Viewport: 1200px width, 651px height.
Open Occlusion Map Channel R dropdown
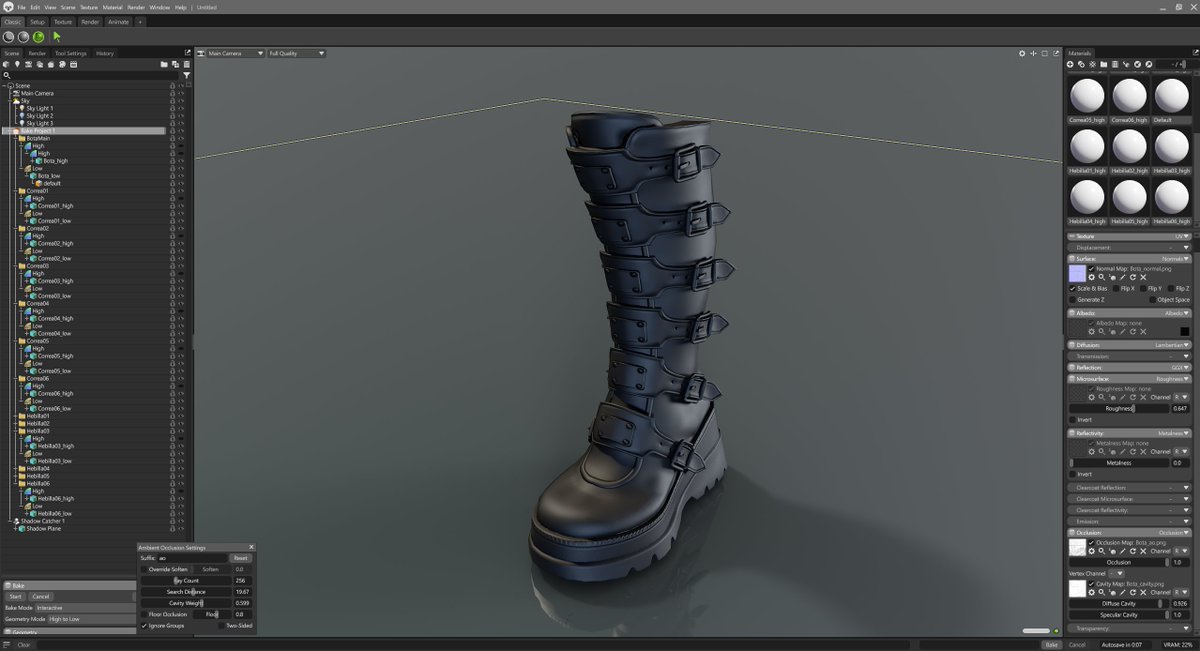(x=1182, y=551)
